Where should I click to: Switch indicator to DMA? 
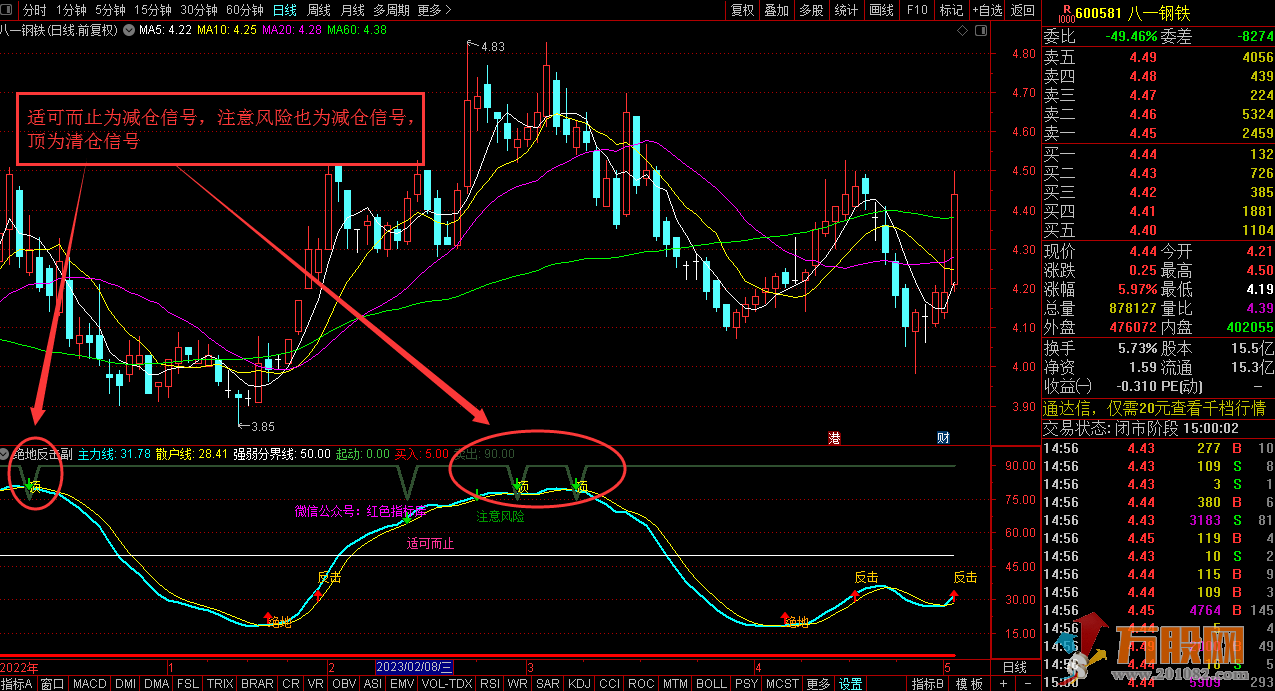pos(156,684)
